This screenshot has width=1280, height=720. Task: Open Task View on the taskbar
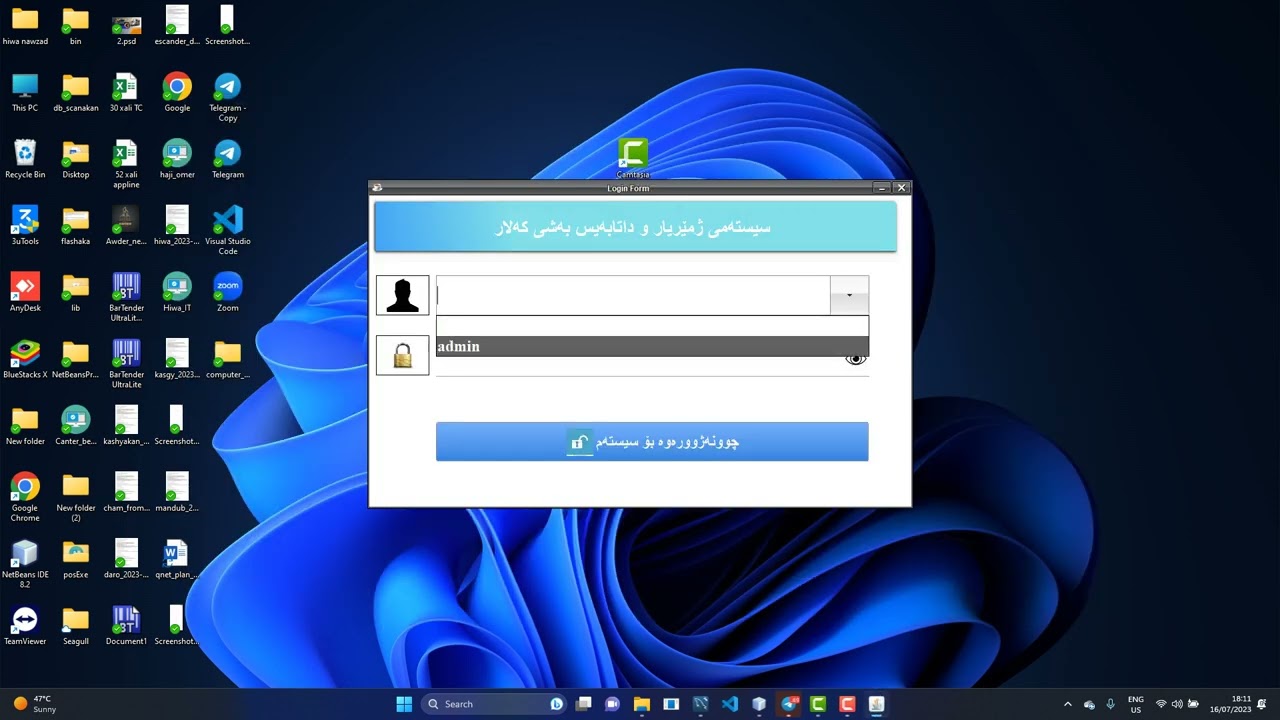[584, 704]
